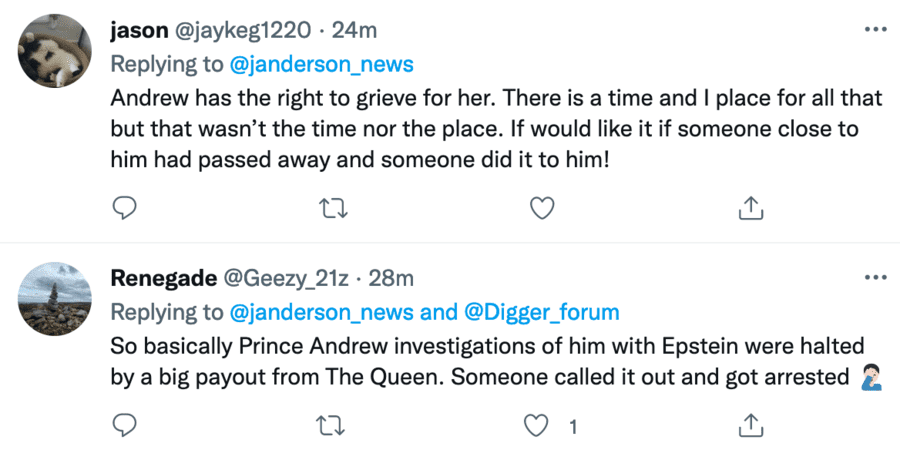Reply to Renegade's tweet

(x=124, y=426)
